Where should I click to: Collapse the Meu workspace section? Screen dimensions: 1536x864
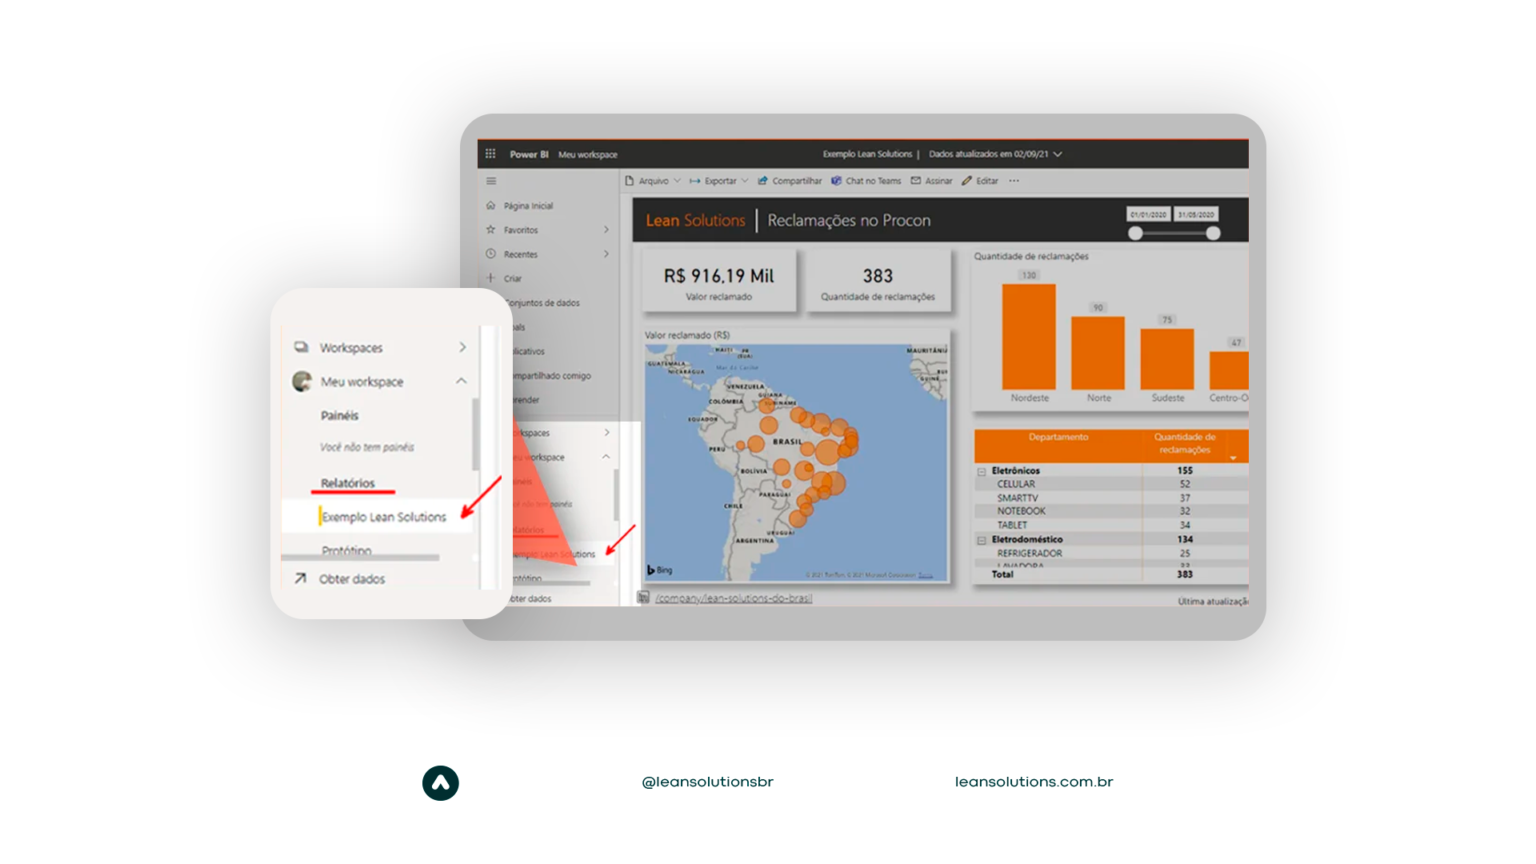click(x=461, y=381)
